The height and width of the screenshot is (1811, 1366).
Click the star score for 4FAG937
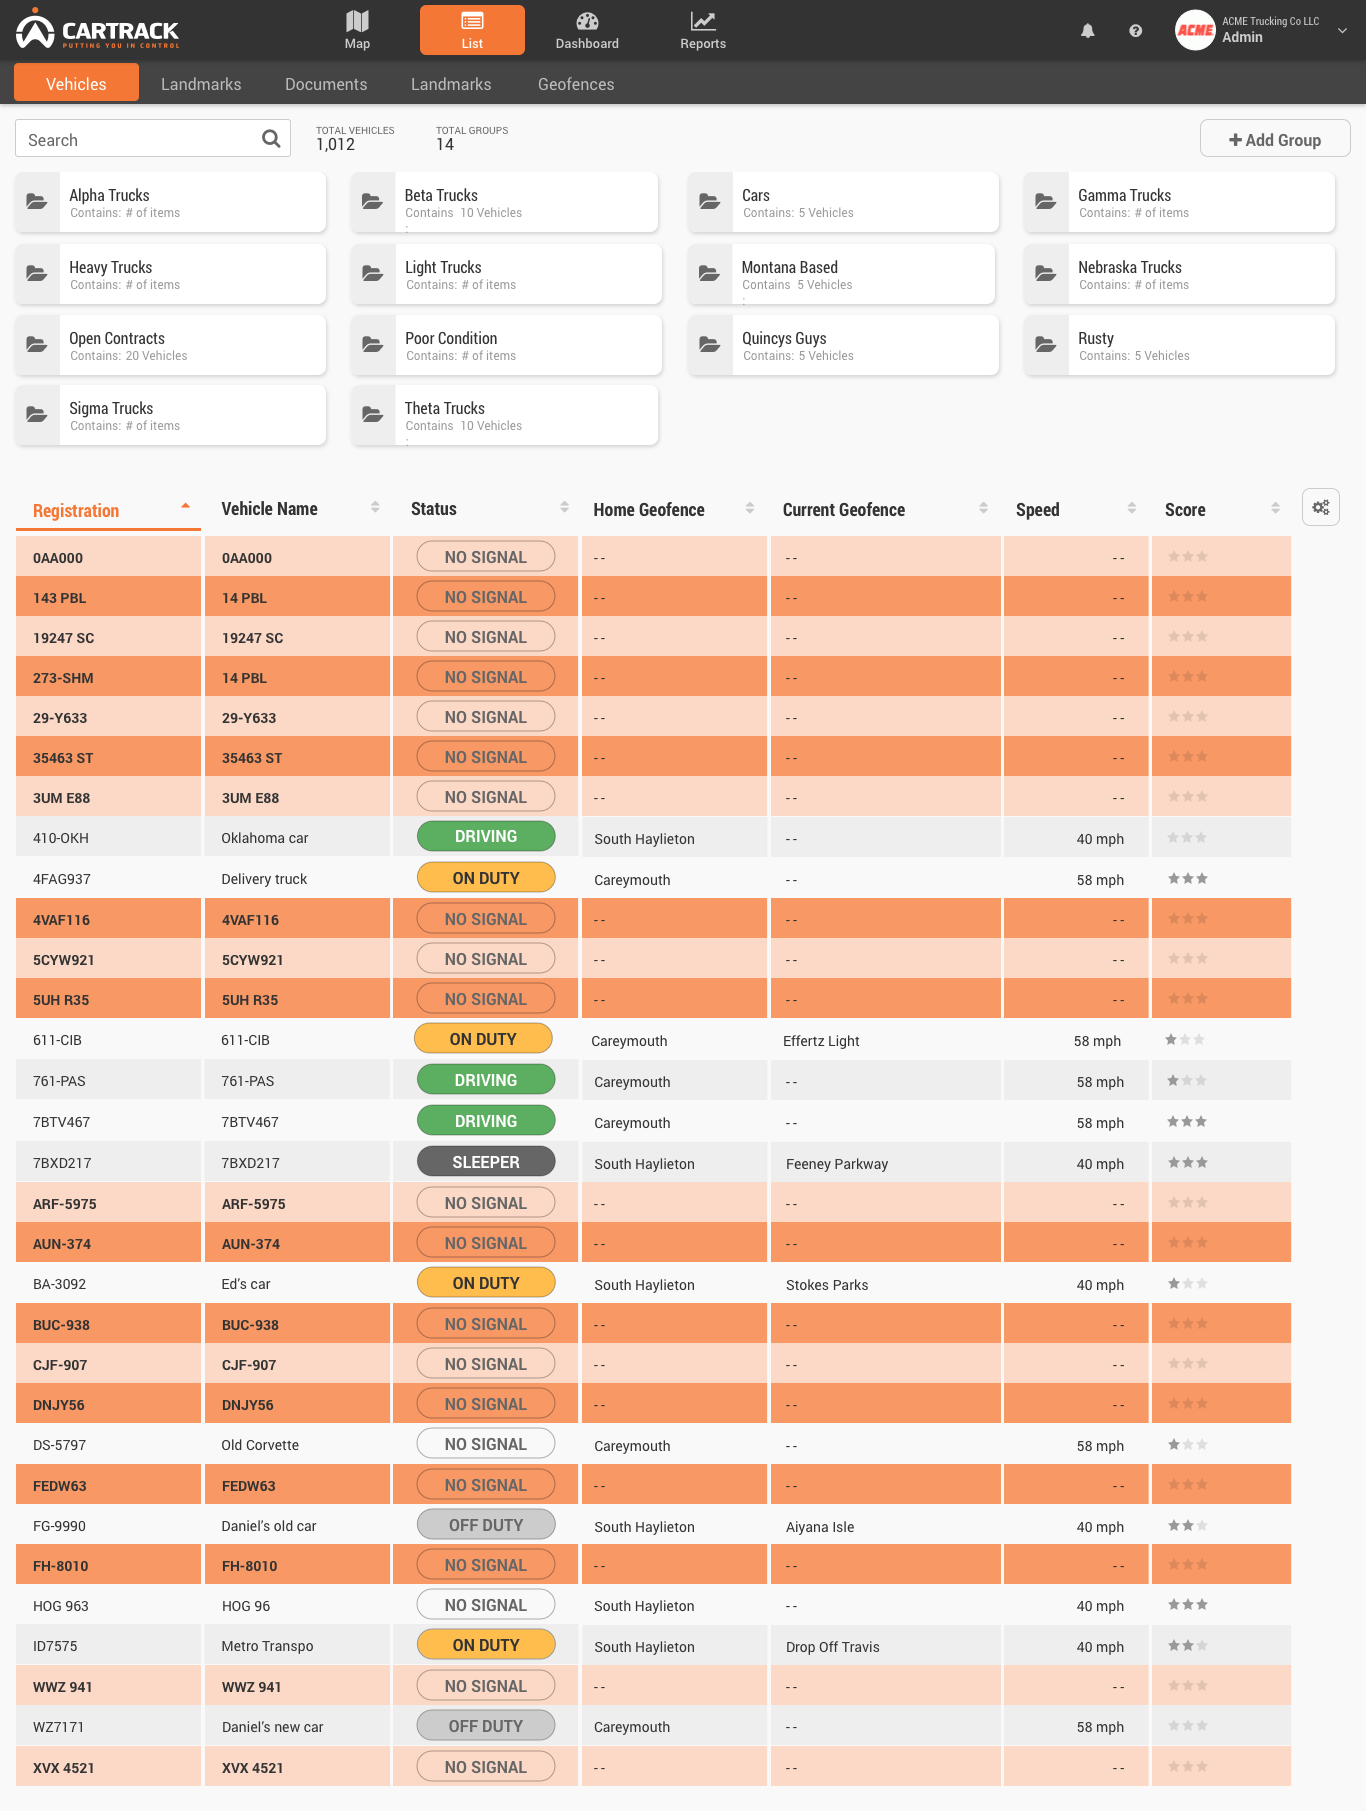tap(1188, 878)
